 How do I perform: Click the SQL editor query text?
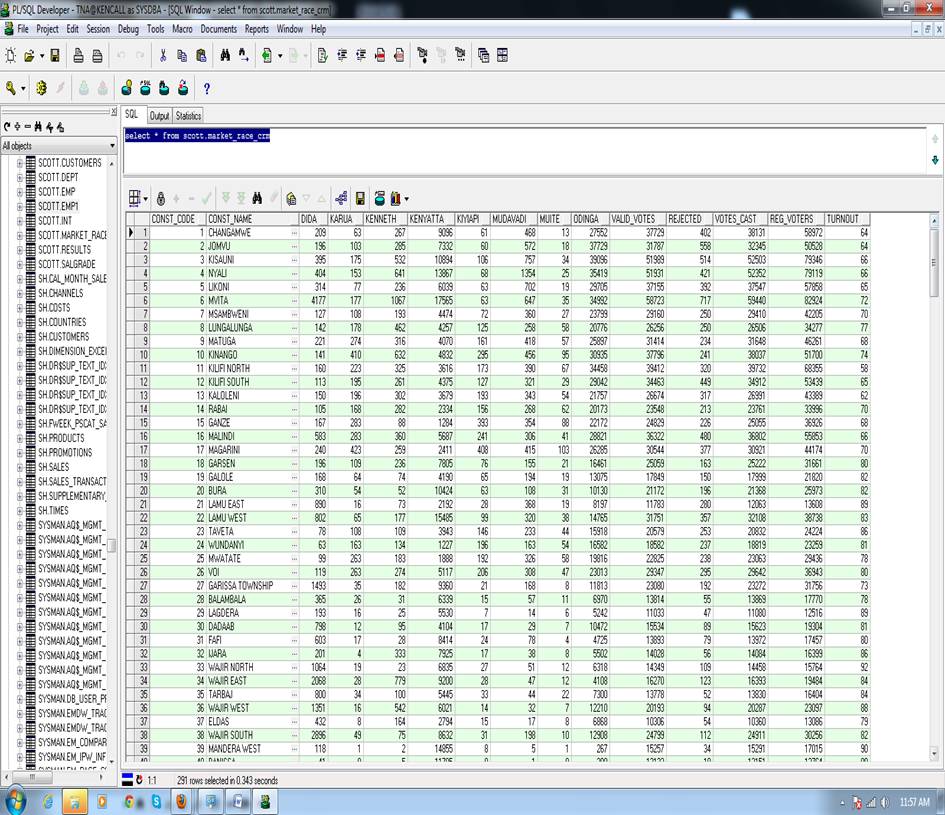[x=197, y=135]
